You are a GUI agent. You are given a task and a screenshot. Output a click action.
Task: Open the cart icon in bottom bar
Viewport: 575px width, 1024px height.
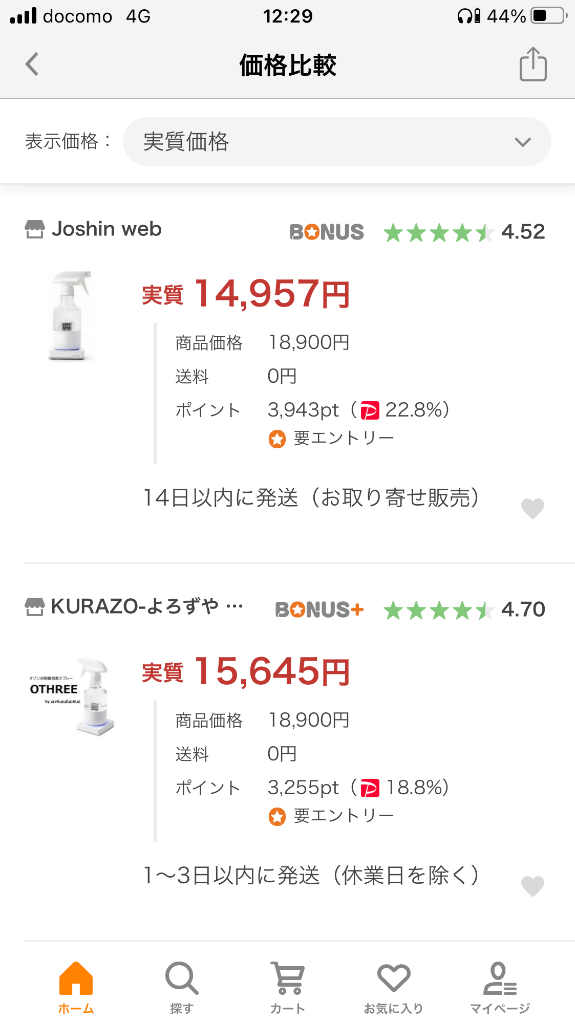(287, 978)
